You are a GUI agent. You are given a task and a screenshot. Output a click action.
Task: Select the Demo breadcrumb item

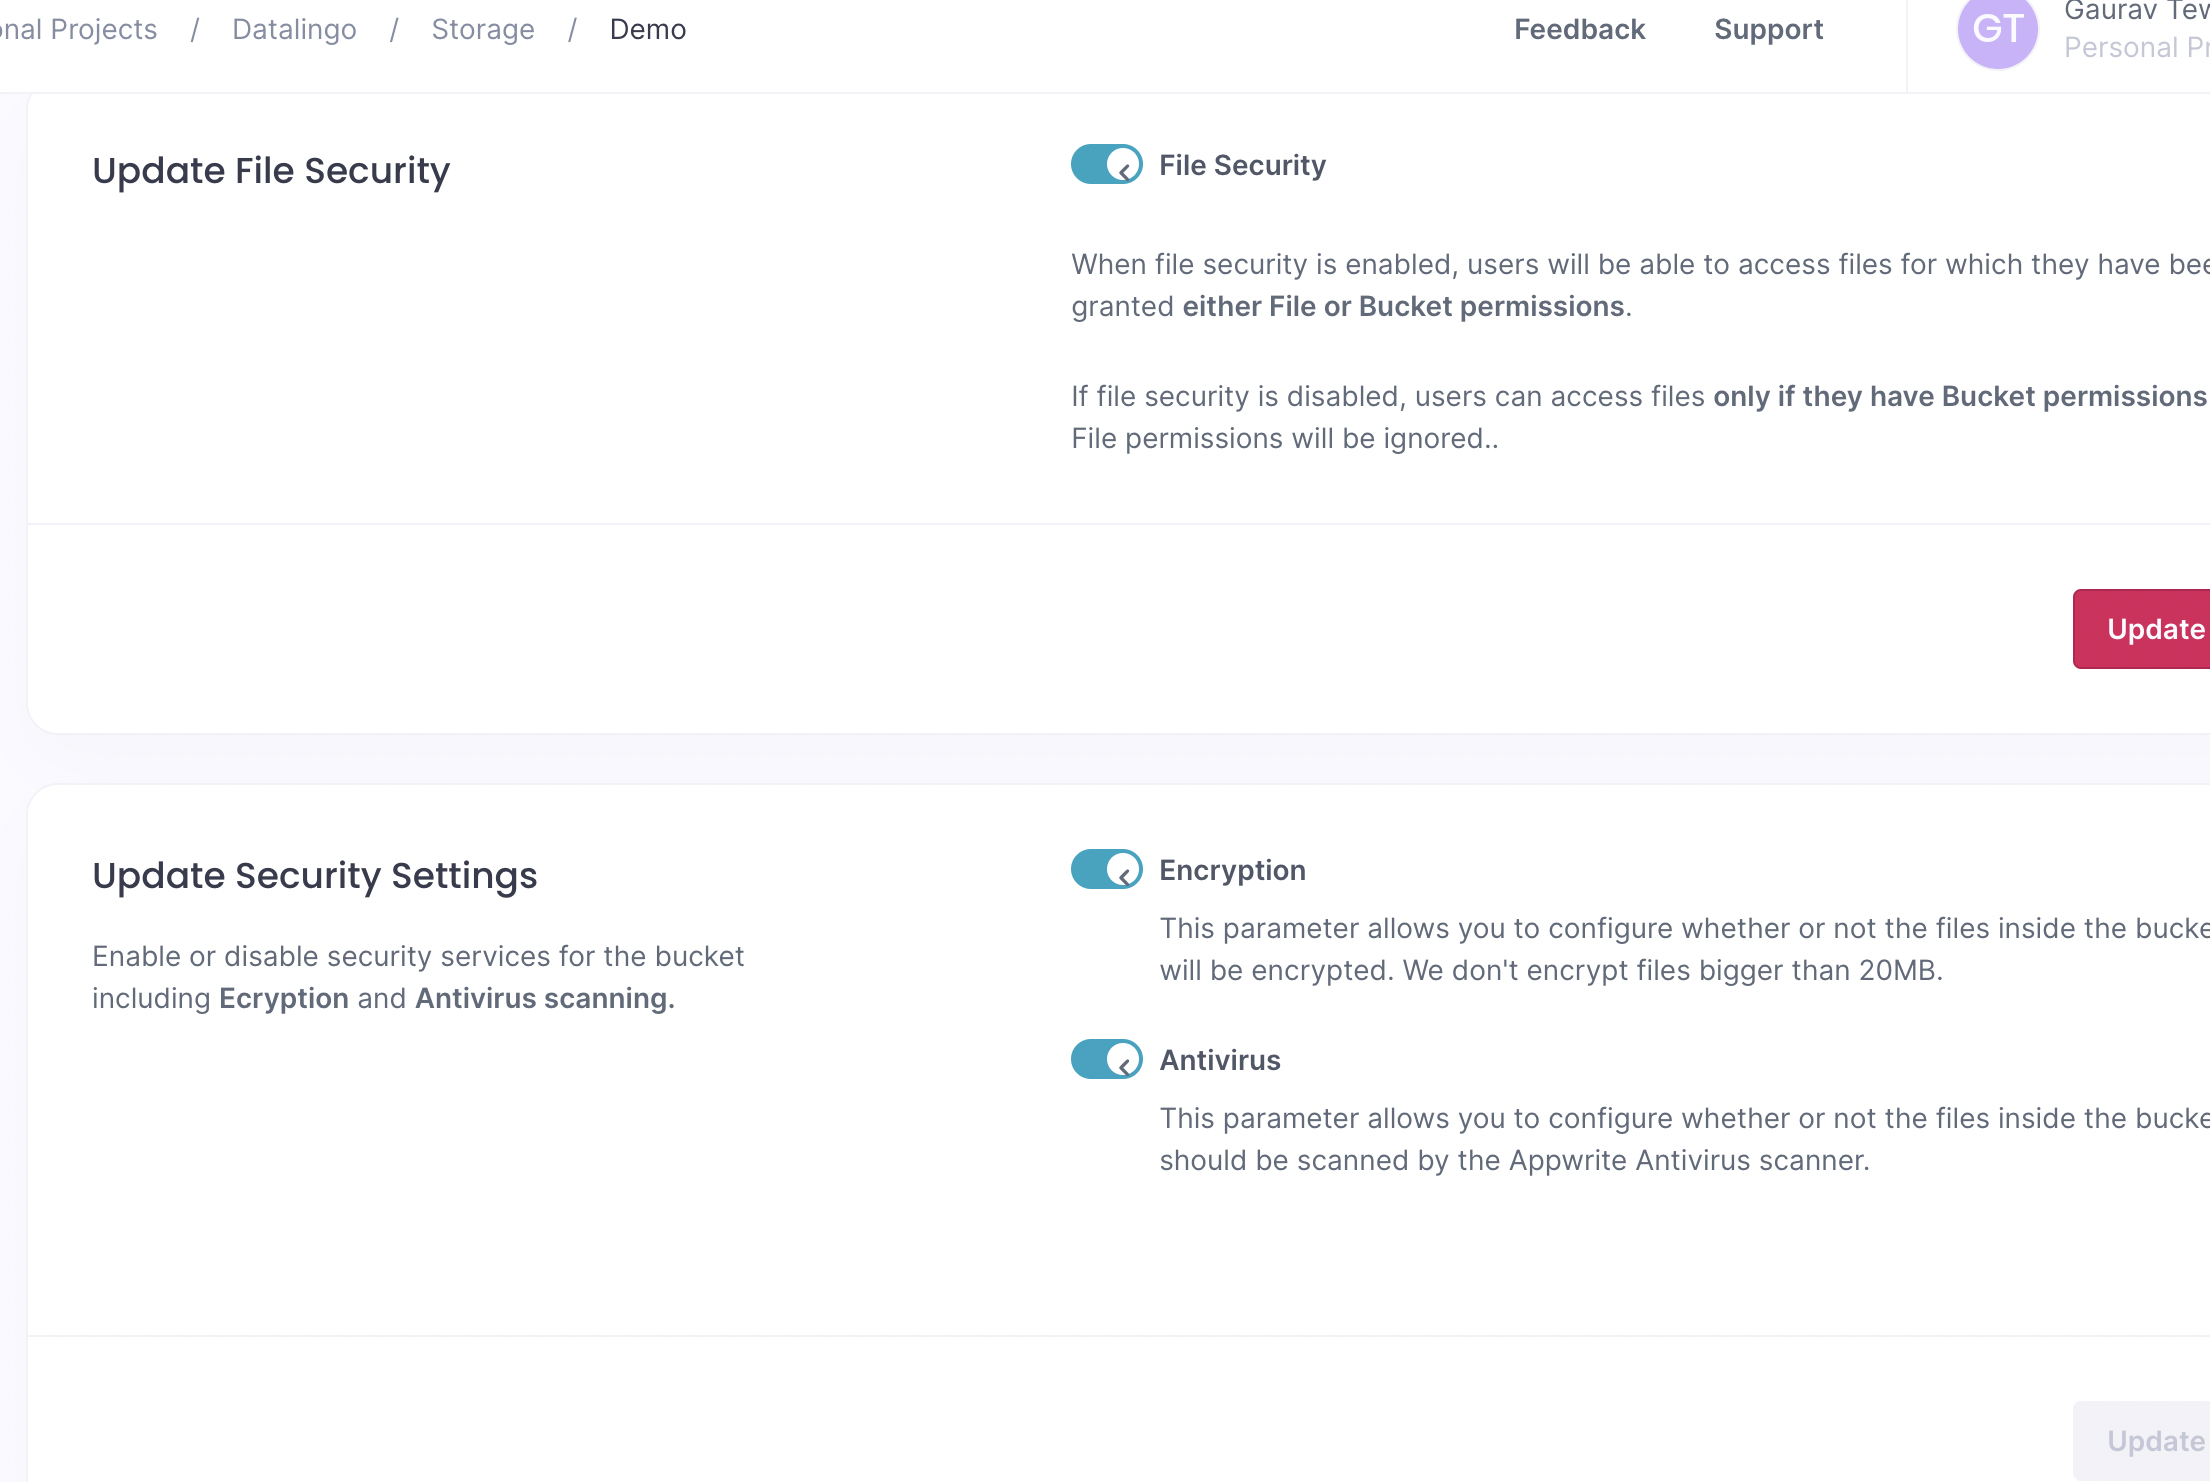(x=648, y=30)
